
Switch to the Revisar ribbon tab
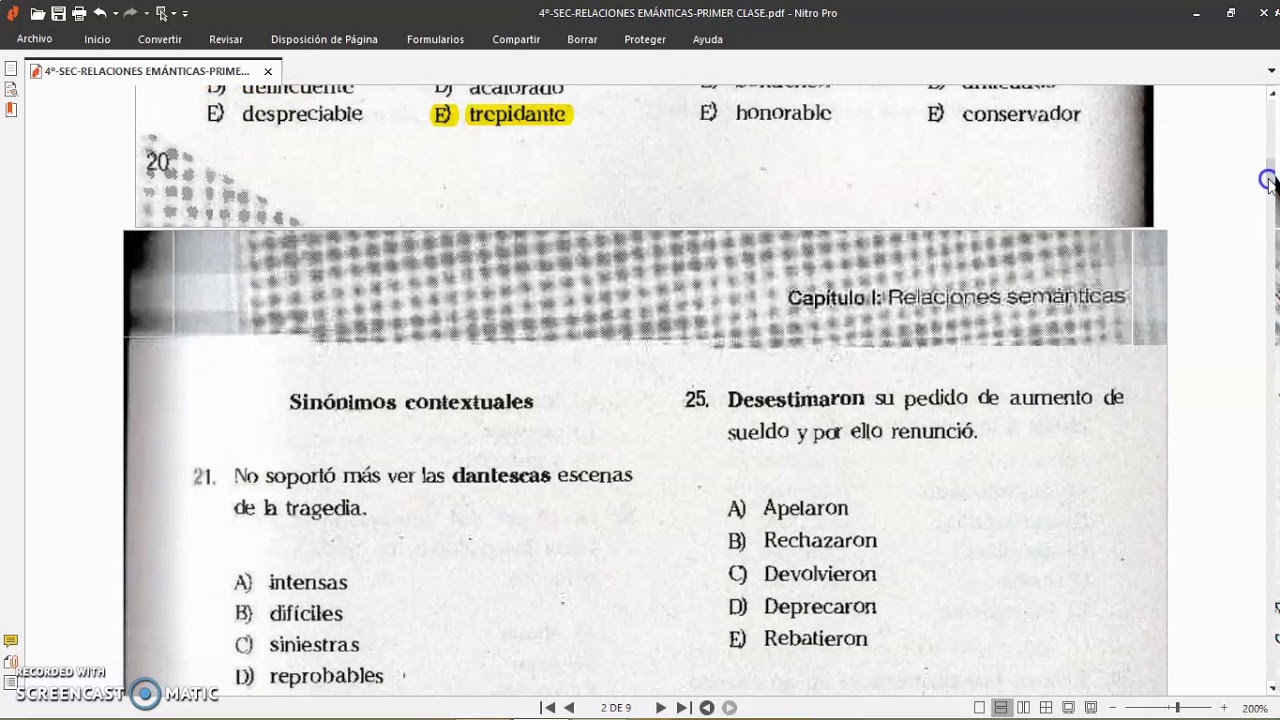coord(226,39)
